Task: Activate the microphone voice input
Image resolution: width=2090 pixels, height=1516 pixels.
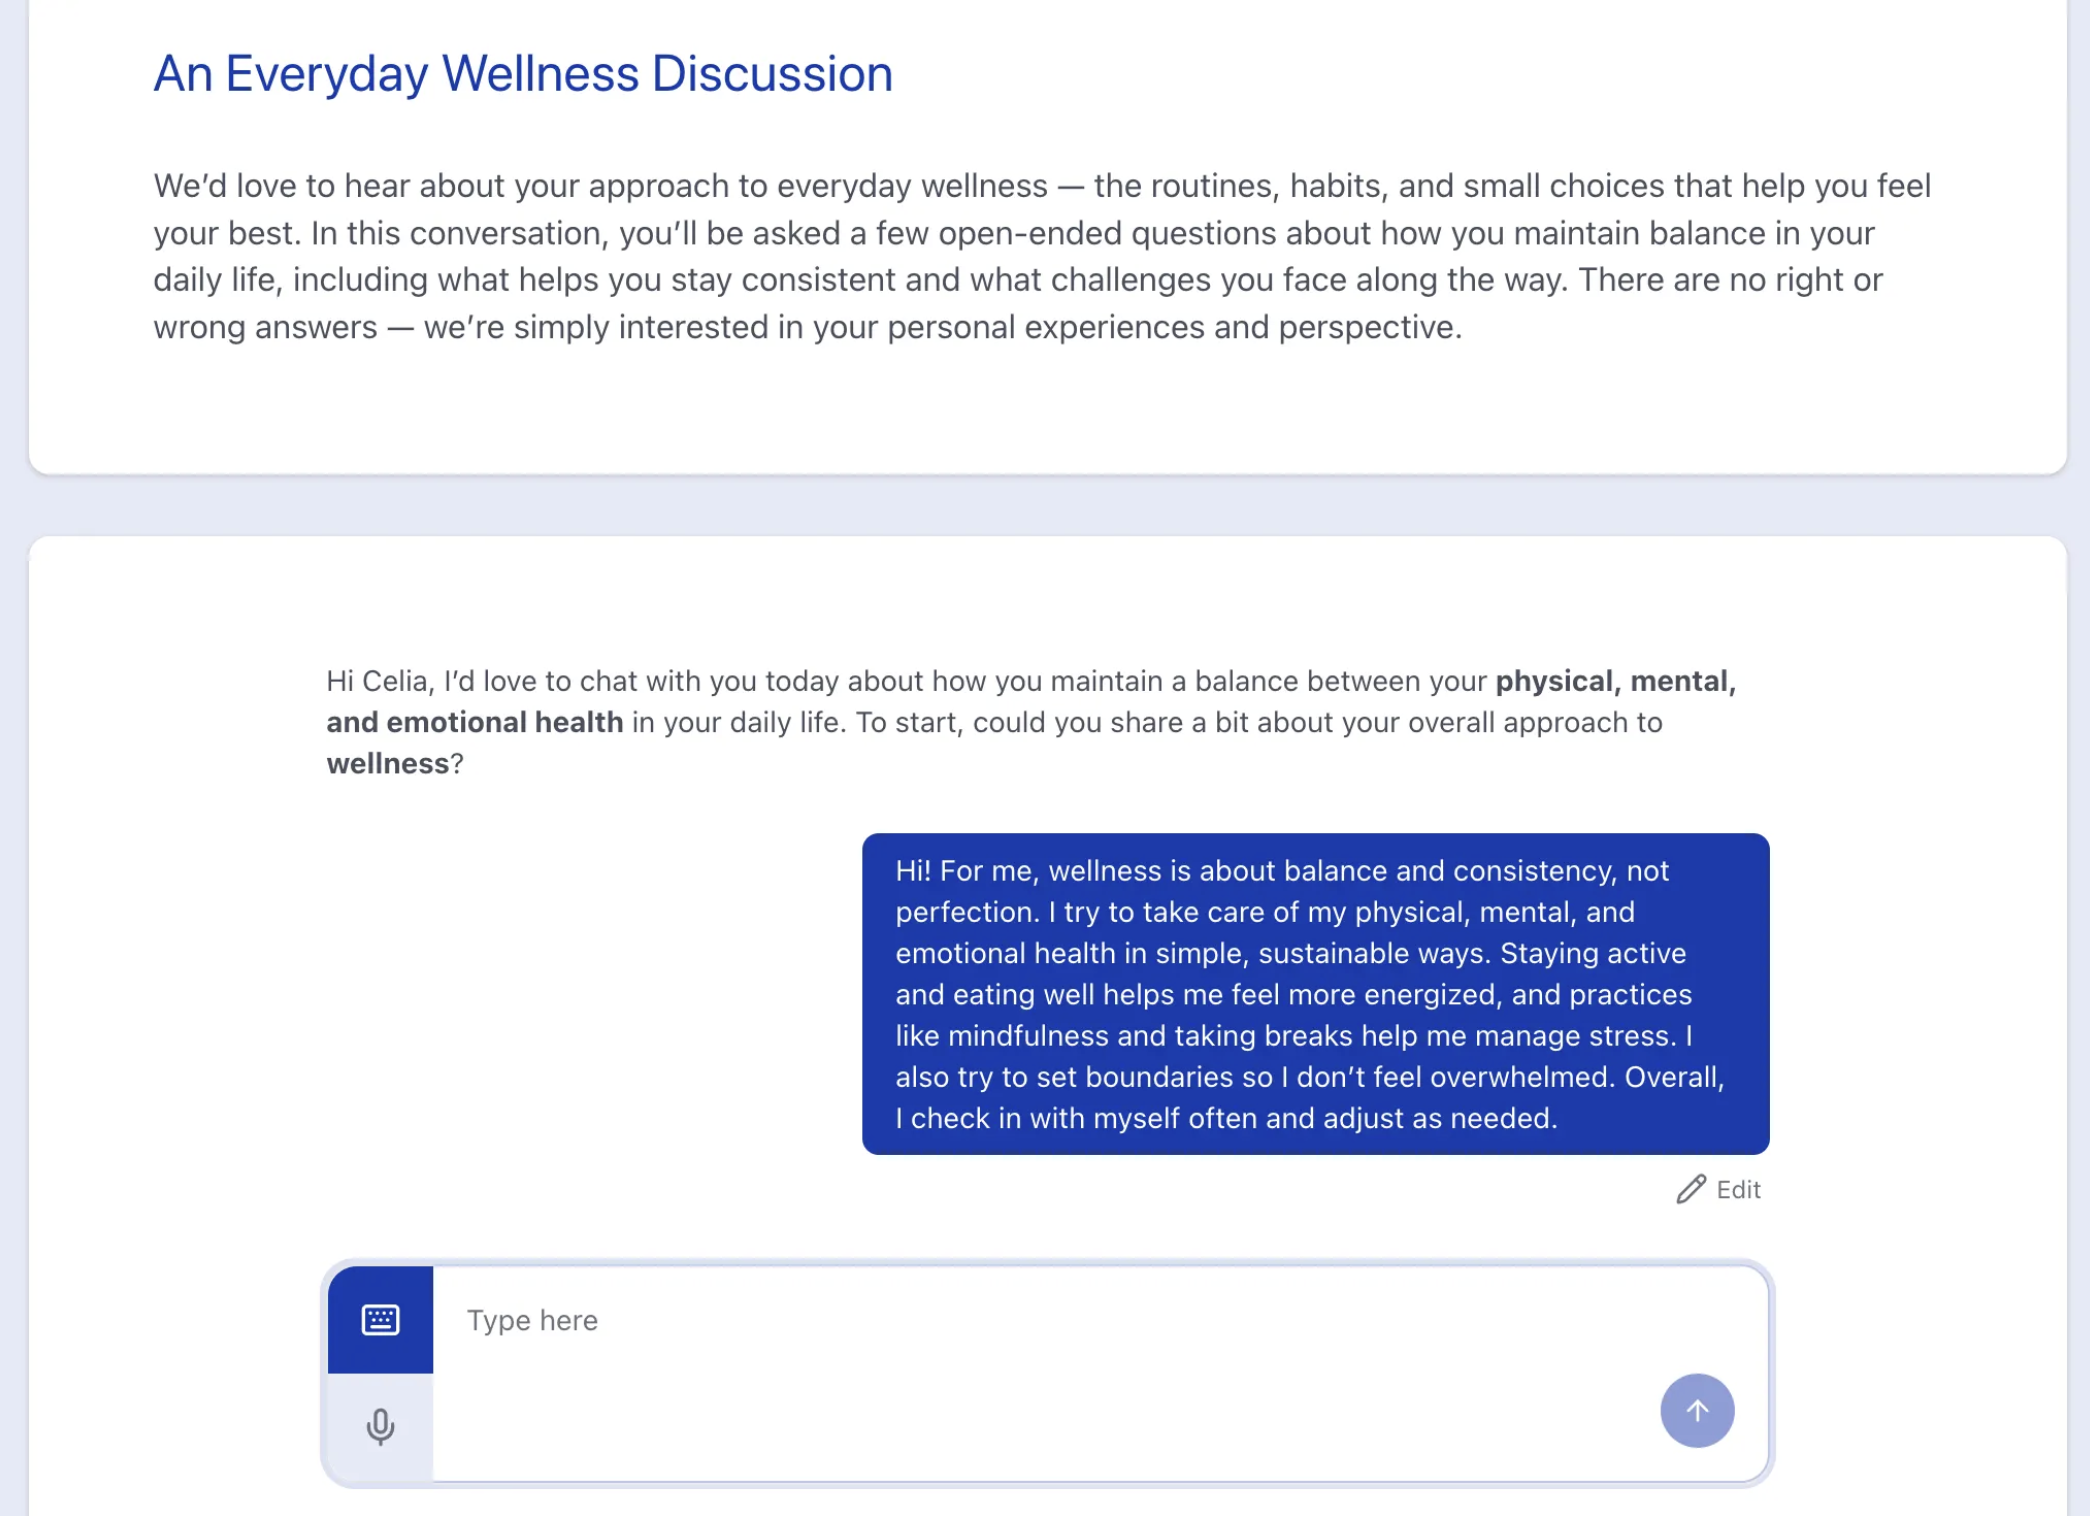Action: click(380, 1426)
